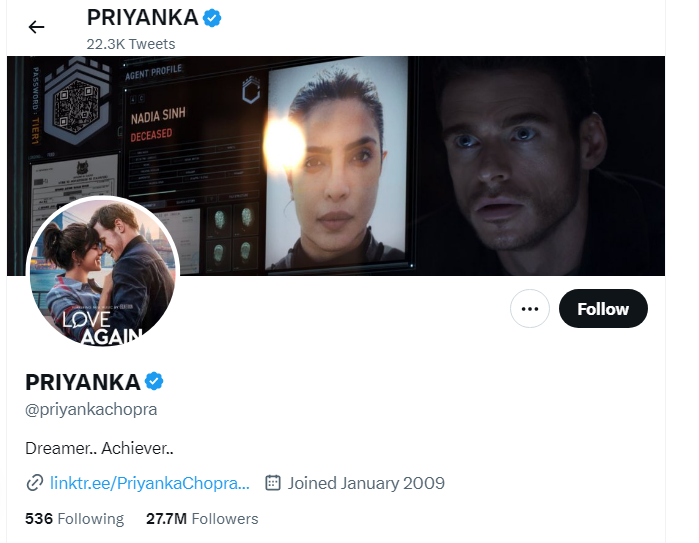Click the Dreamer.. Achiever.. bio text
Viewport: 699px width, 543px height.
[x=100, y=448]
